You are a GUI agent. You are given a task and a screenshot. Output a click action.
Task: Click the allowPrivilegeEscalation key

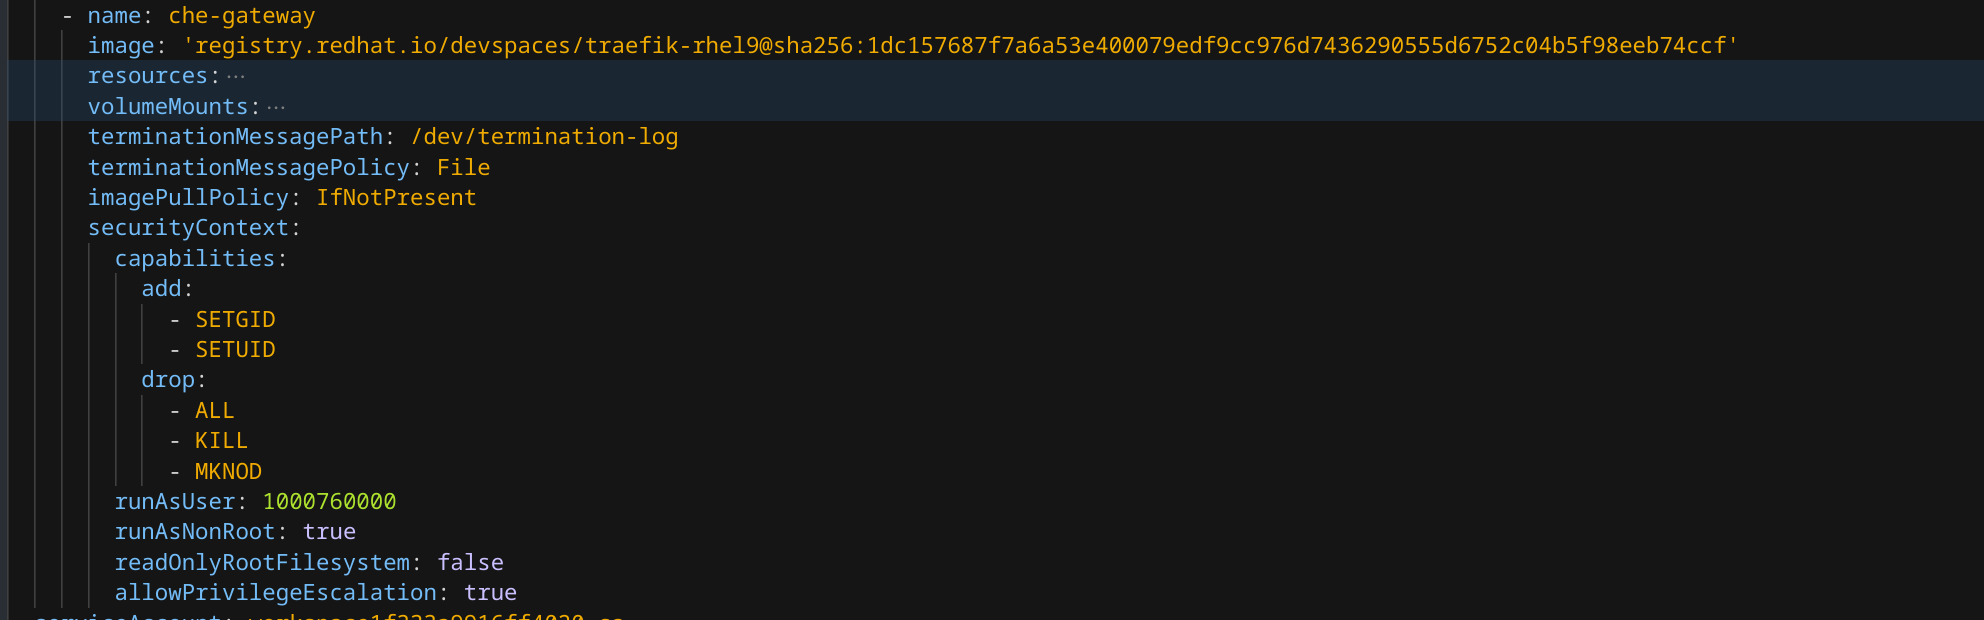tap(275, 593)
